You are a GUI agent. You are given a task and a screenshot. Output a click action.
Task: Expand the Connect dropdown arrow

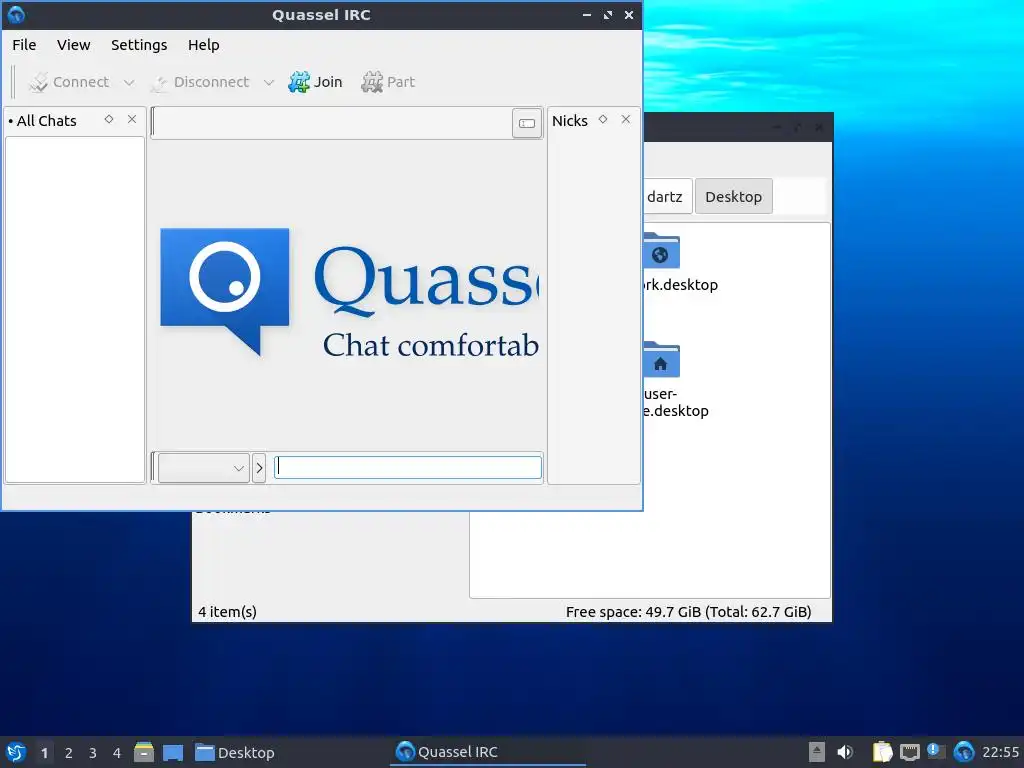tap(129, 83)
